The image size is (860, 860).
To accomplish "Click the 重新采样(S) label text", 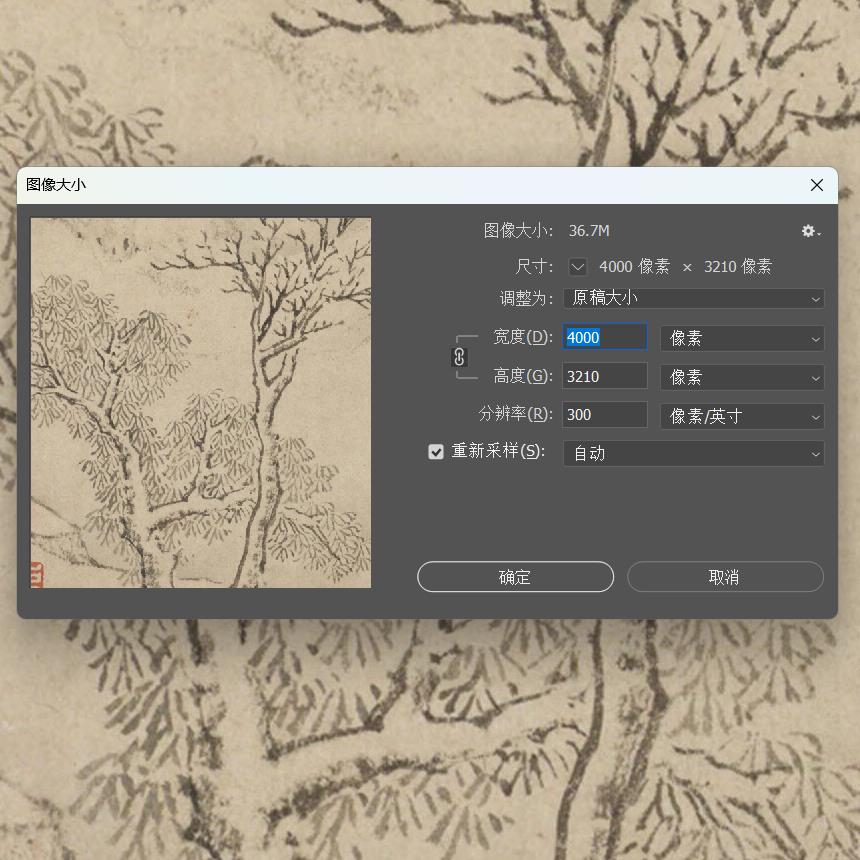I will pyautogui.click(x=498, y=451).
